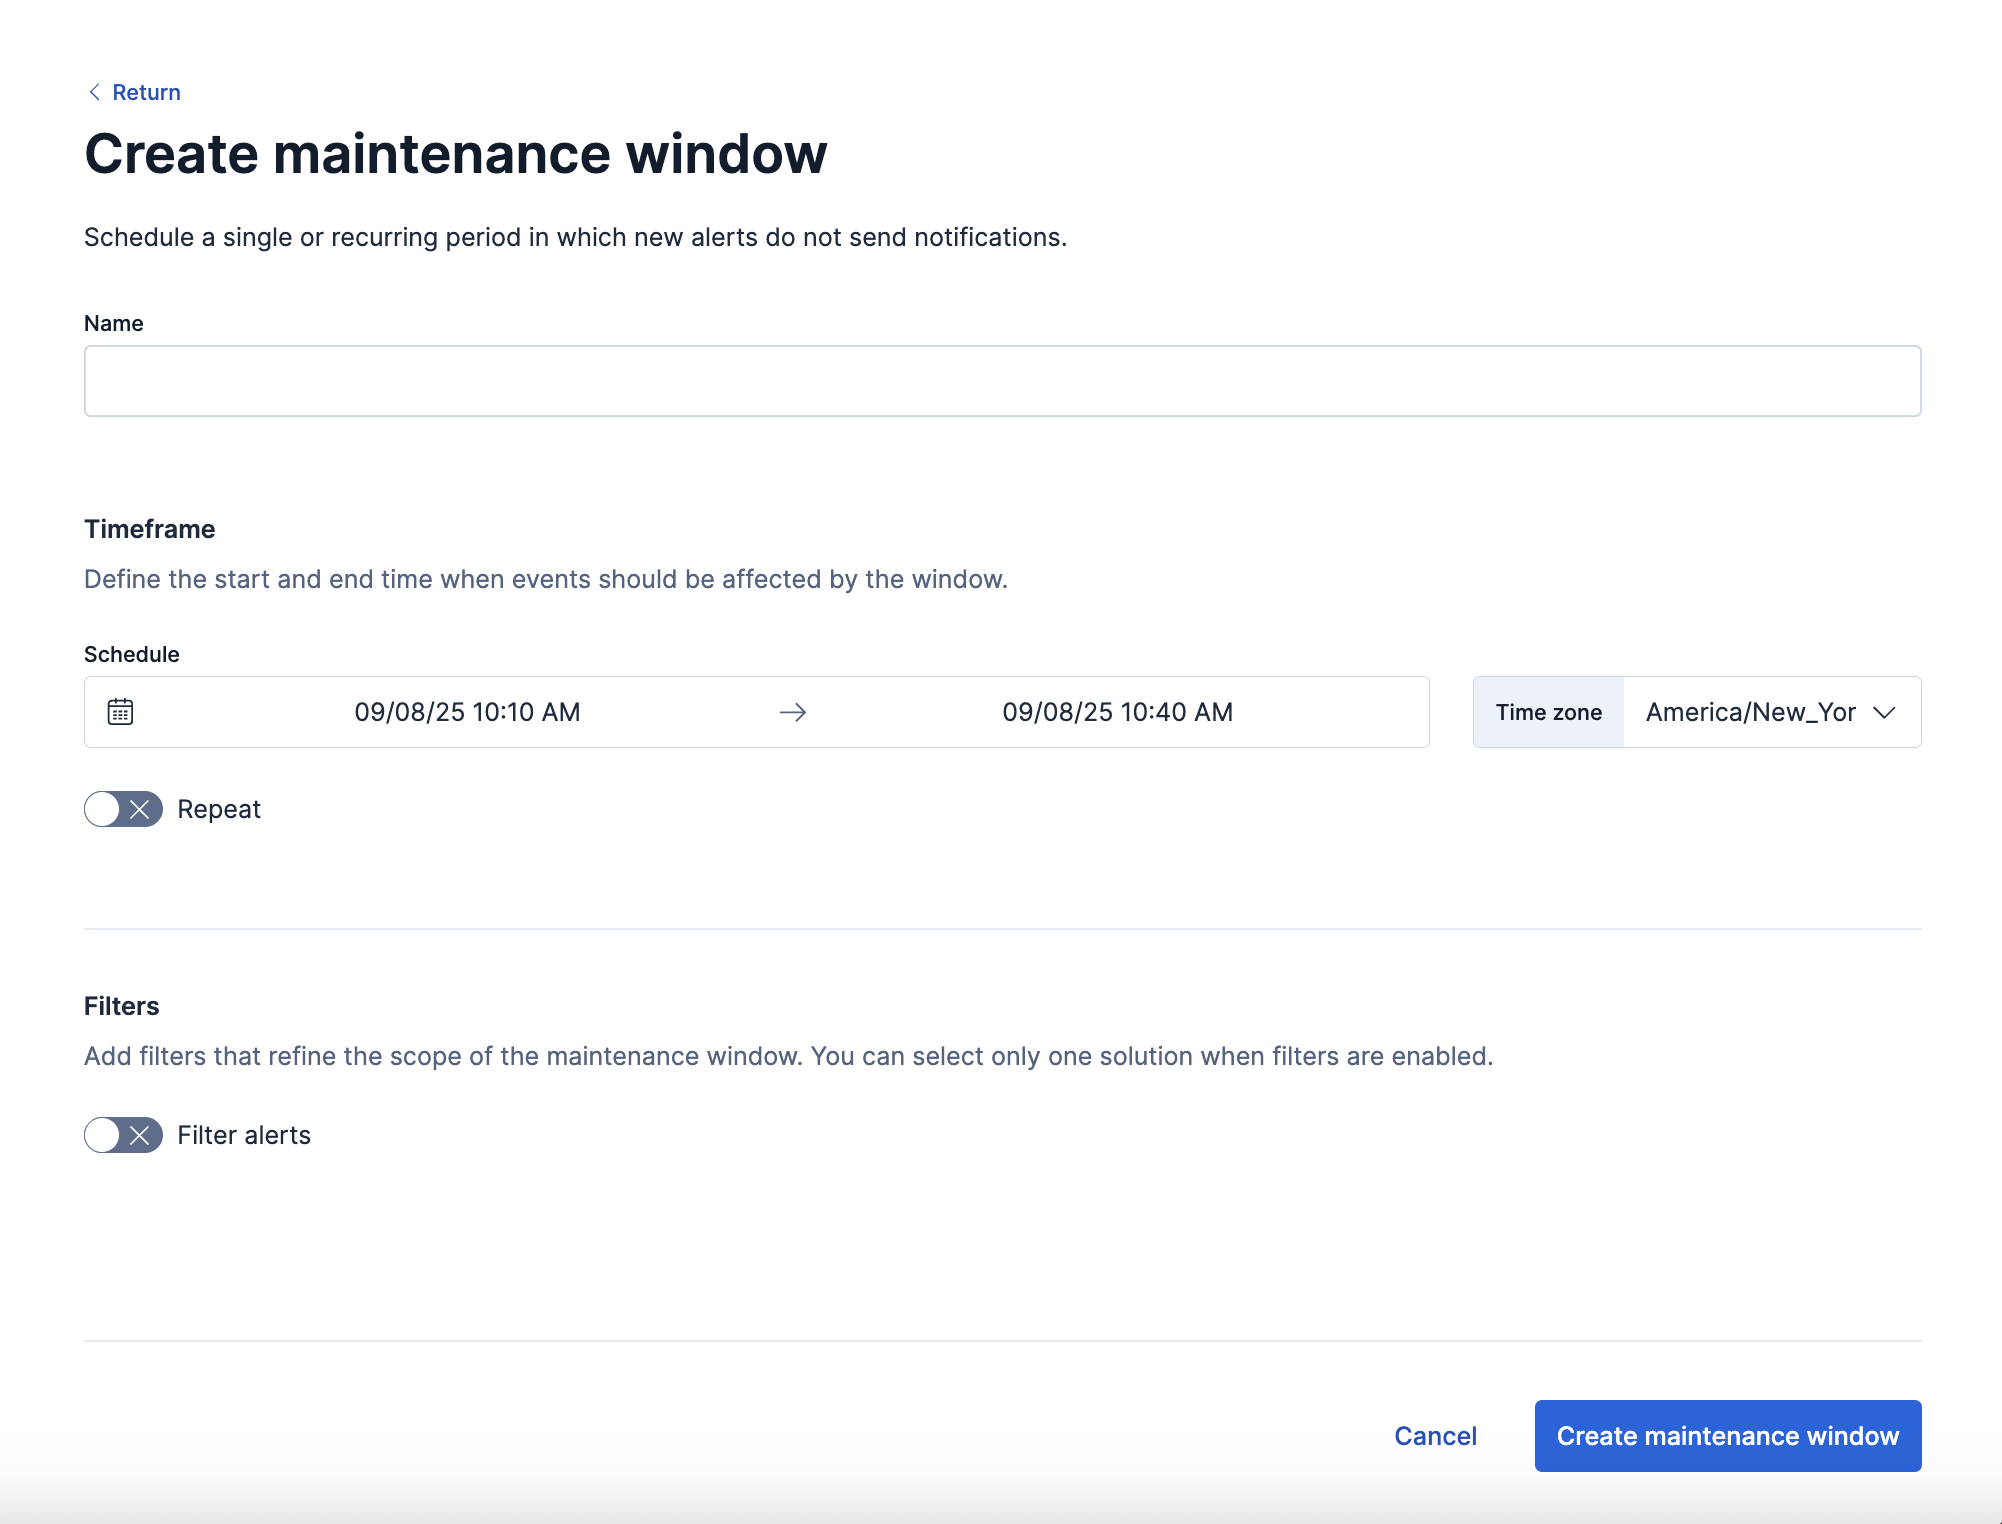Click the back chevron next to Return
Viewport: 2002px width, 1524px height.
click(x=94, y=91)
